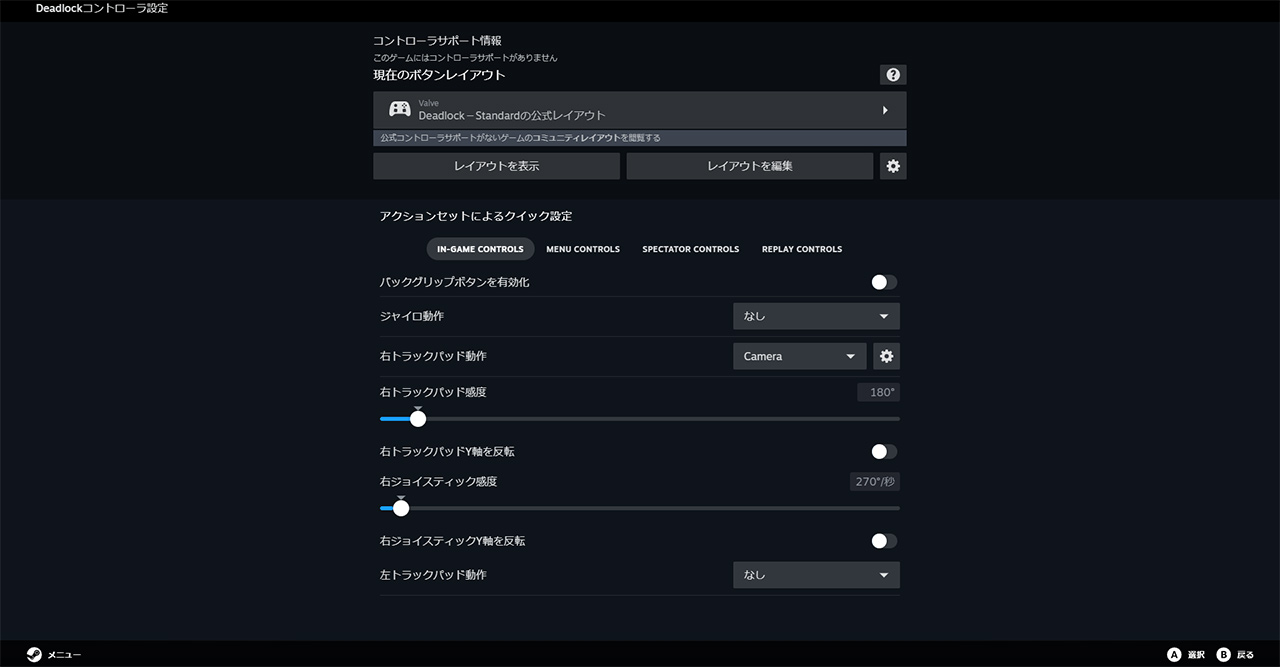Toggle 右トラックパッドY軸を反転 switch
The height and width of the screenshot is (667, 1280).
[x=883, y=452]
